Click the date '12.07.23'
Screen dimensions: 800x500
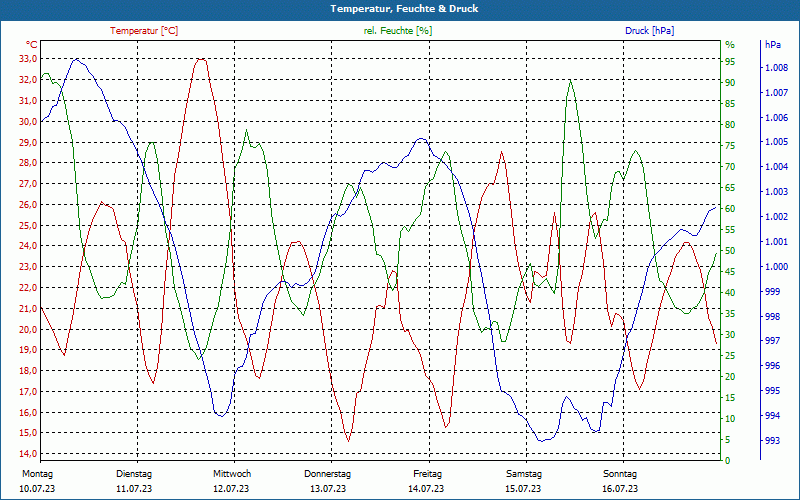point(231,489)
